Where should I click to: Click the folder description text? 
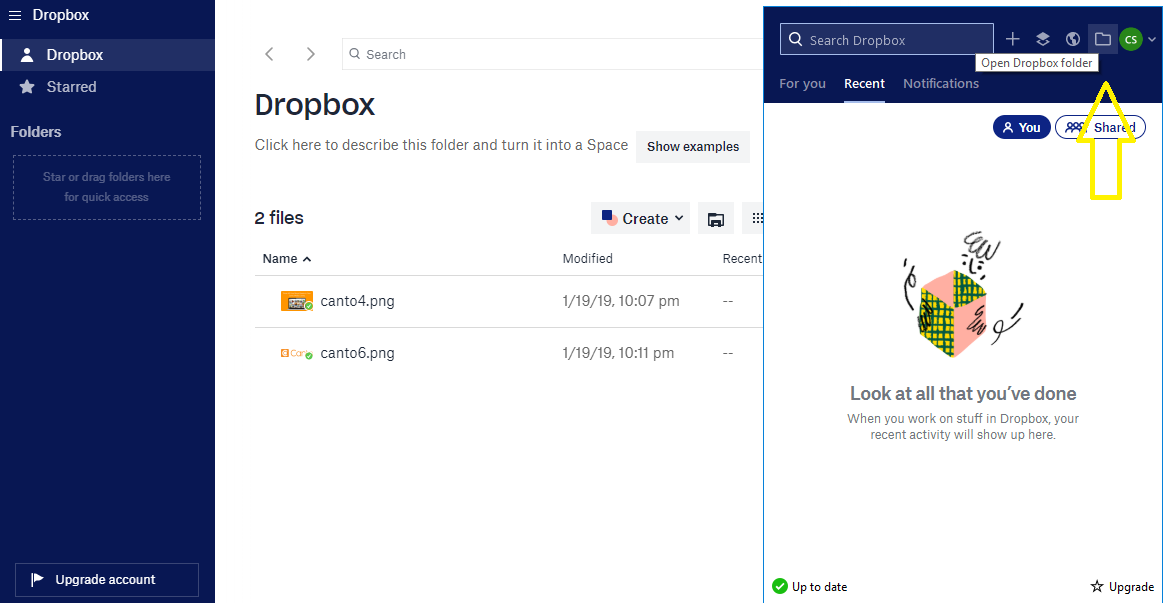click(441, 145)
